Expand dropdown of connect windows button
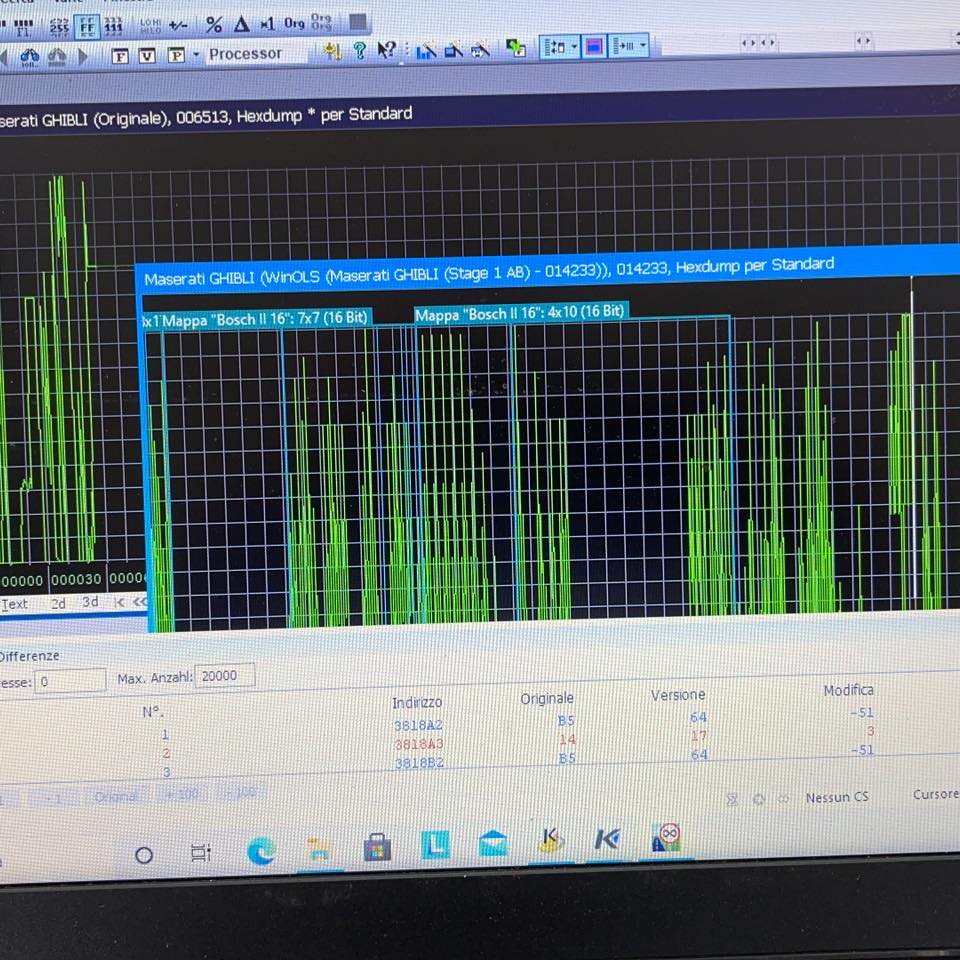 (x=574, y=47)
